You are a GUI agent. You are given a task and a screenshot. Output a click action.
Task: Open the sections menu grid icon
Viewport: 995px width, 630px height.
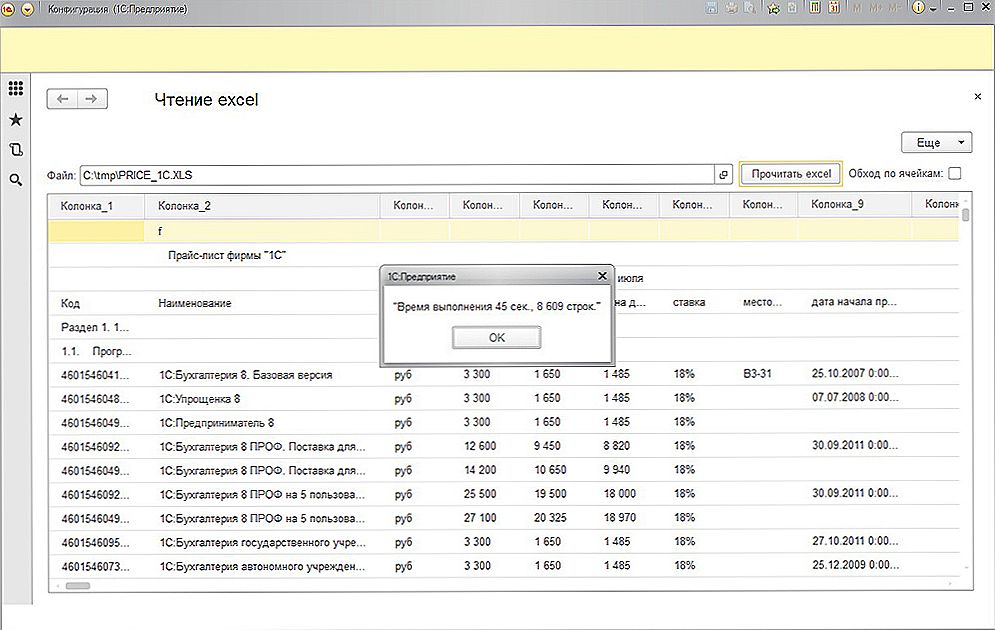click(15, 88)
